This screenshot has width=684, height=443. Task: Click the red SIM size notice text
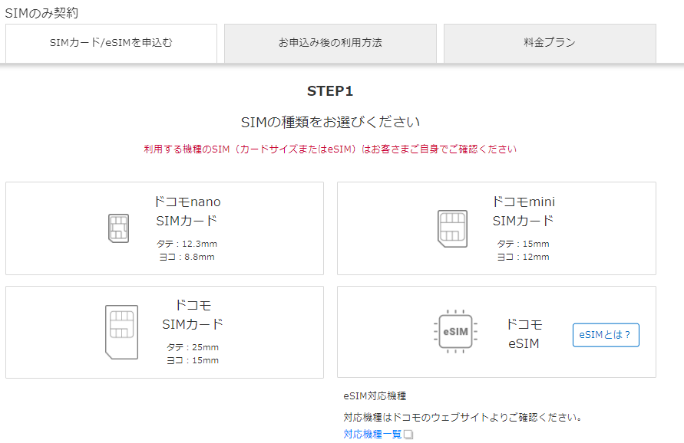coord(330,149)
